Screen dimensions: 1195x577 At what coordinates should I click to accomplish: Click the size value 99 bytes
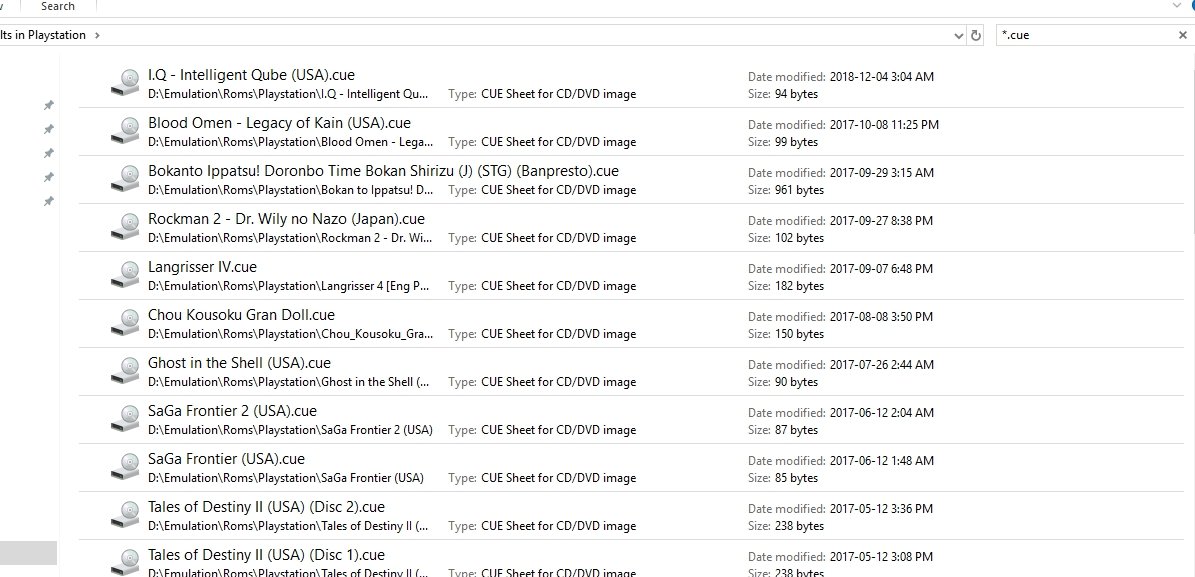pyautogui.click(x=796, y=143)
